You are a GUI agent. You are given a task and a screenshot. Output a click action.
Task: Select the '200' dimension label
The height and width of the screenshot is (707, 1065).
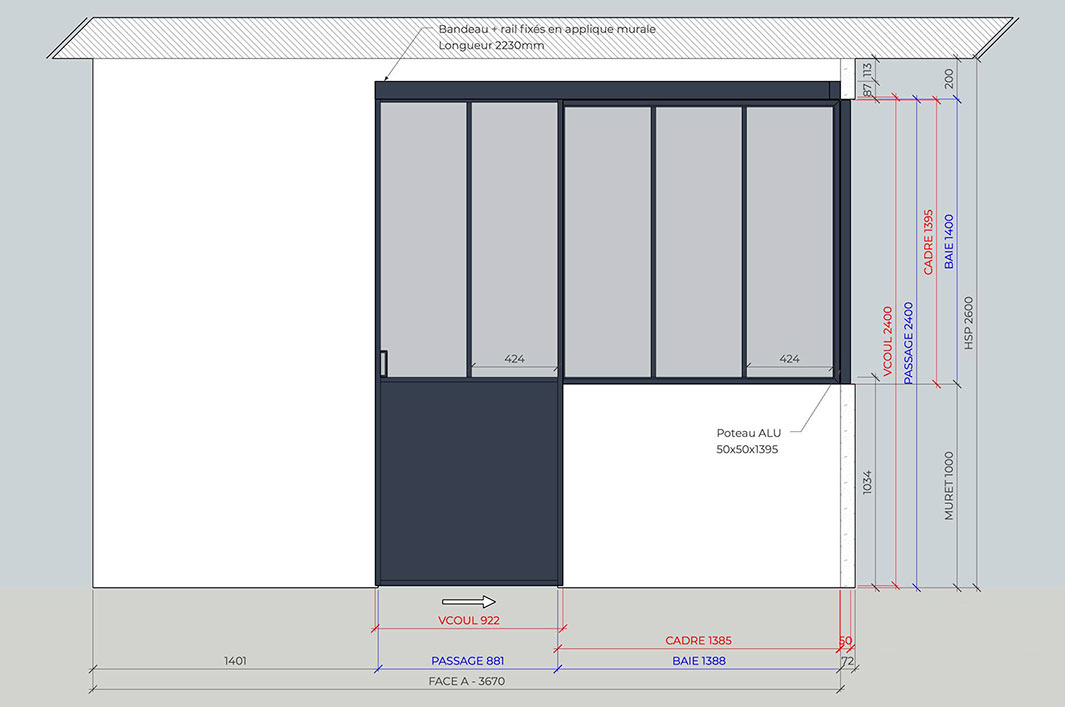pos(949,79)
